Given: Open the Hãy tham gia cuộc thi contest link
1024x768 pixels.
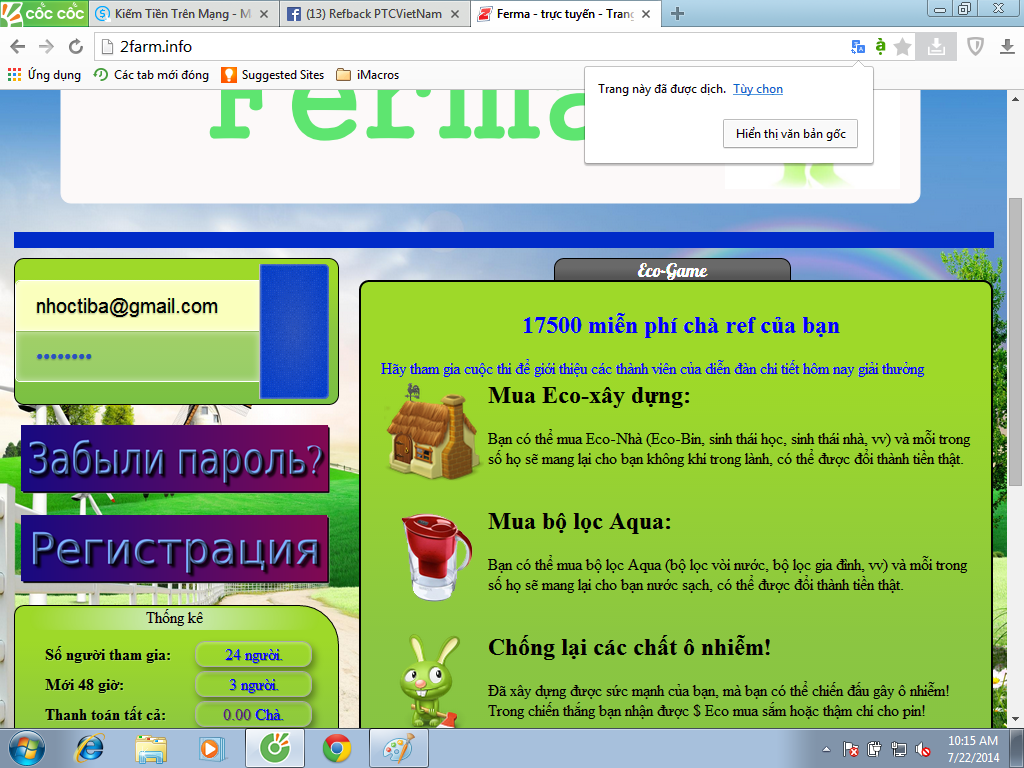Looking at the screenshot, I should click(652, 369).
